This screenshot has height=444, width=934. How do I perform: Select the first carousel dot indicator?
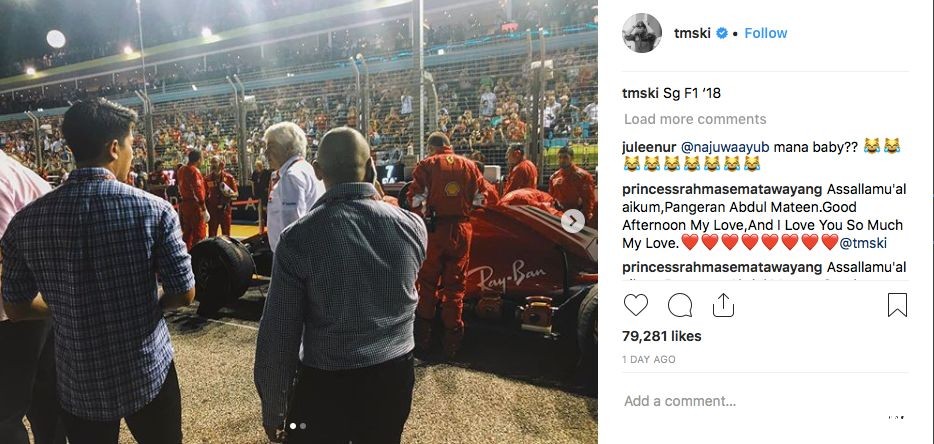[292, 426]
